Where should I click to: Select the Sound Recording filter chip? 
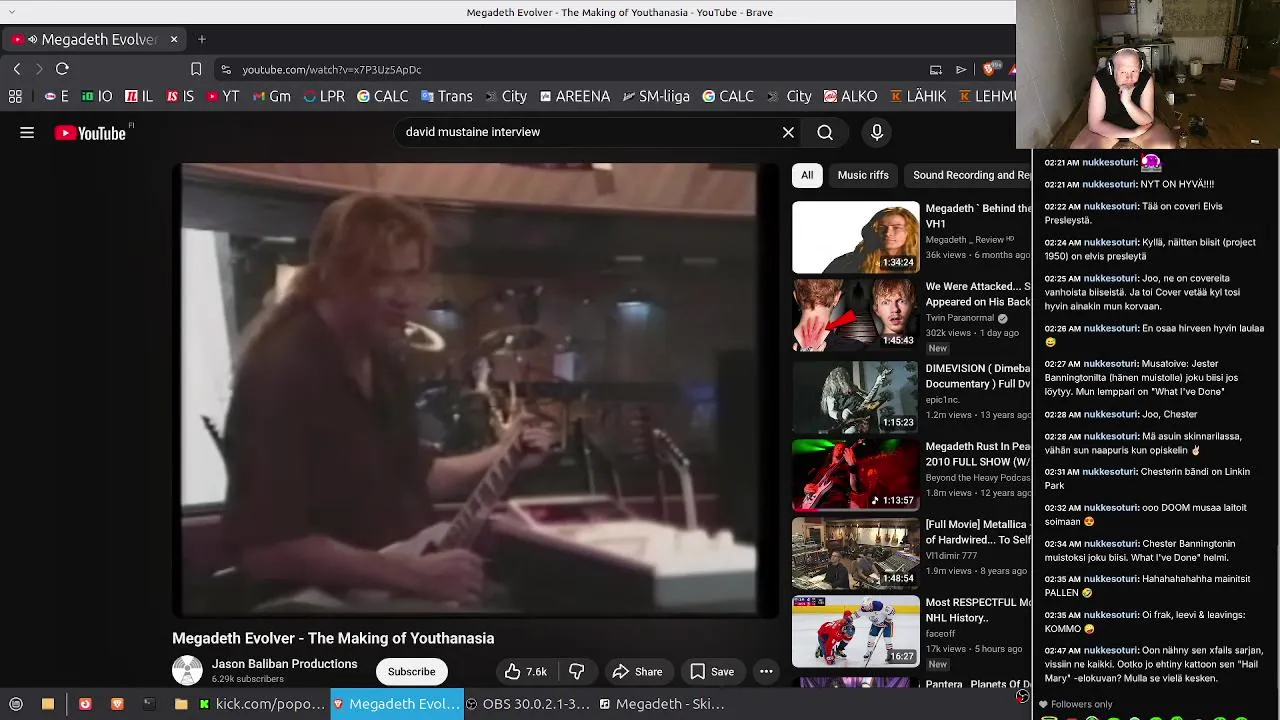tap(968, 175)
